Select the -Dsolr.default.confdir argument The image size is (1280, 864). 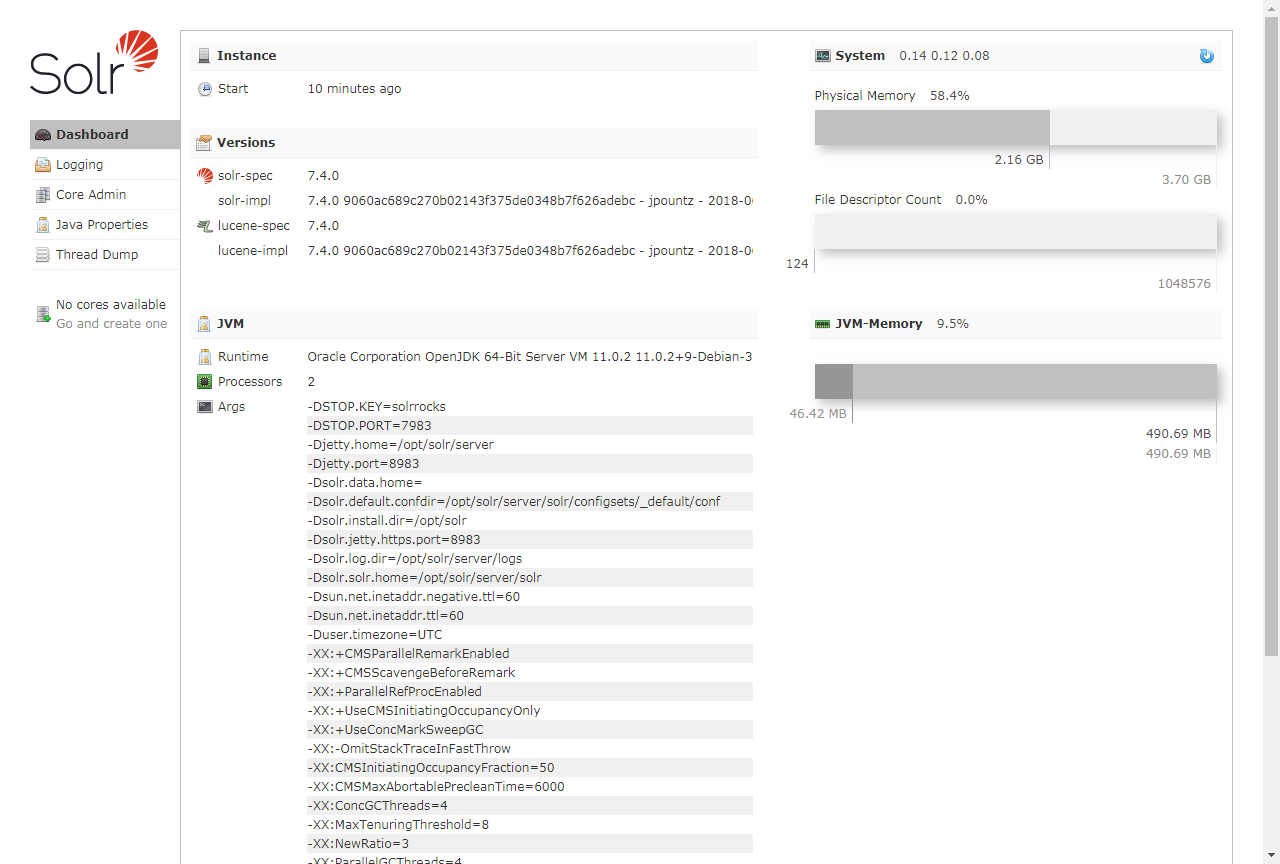tap(514, 502)
